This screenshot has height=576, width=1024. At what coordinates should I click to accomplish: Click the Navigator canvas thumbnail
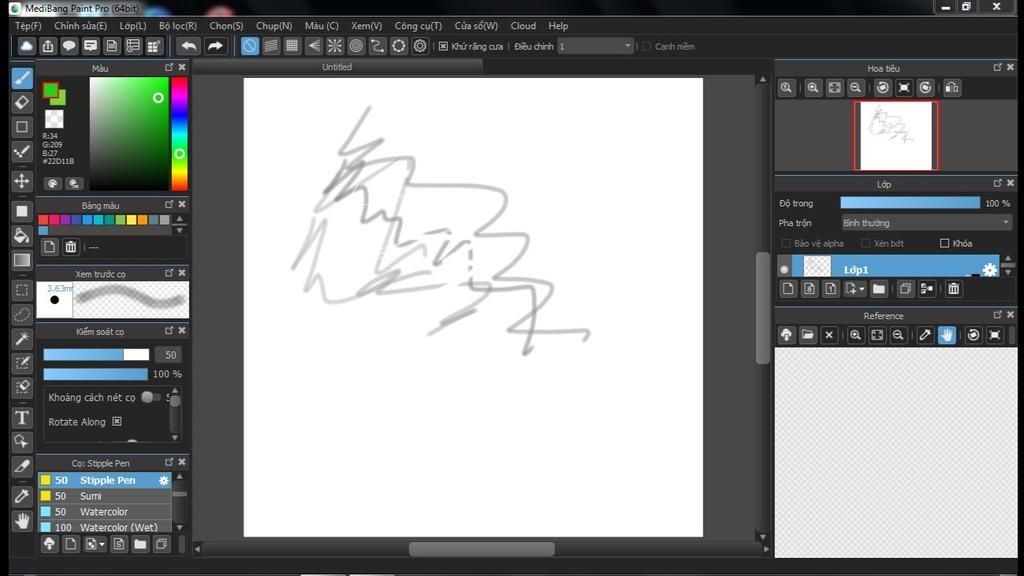coord(896,136)
